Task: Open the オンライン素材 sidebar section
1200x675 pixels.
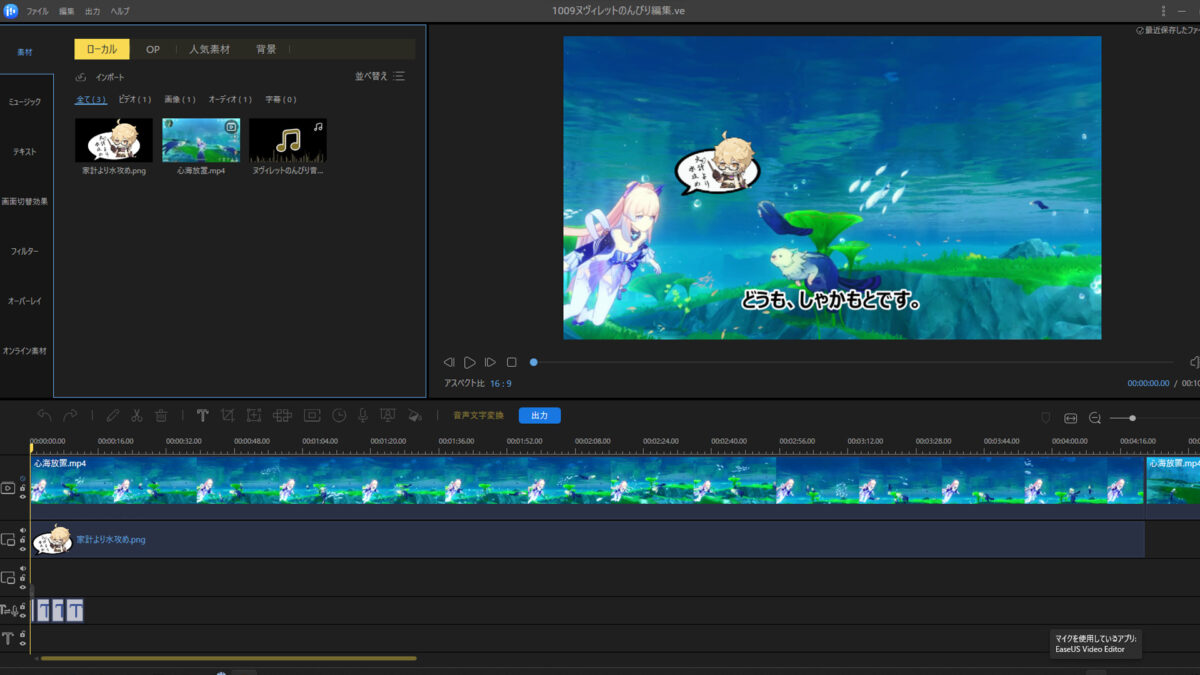Action: 25,351
